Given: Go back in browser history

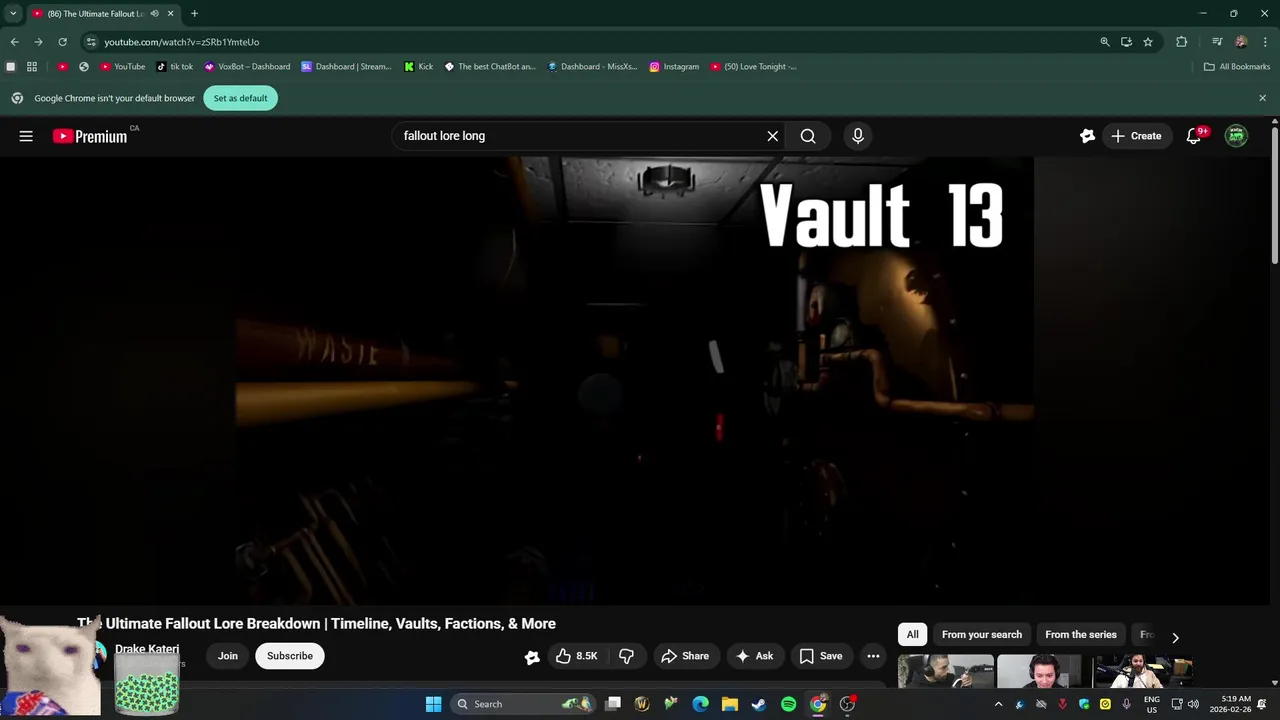Looking at the screenshot, I should pos(14,42).
